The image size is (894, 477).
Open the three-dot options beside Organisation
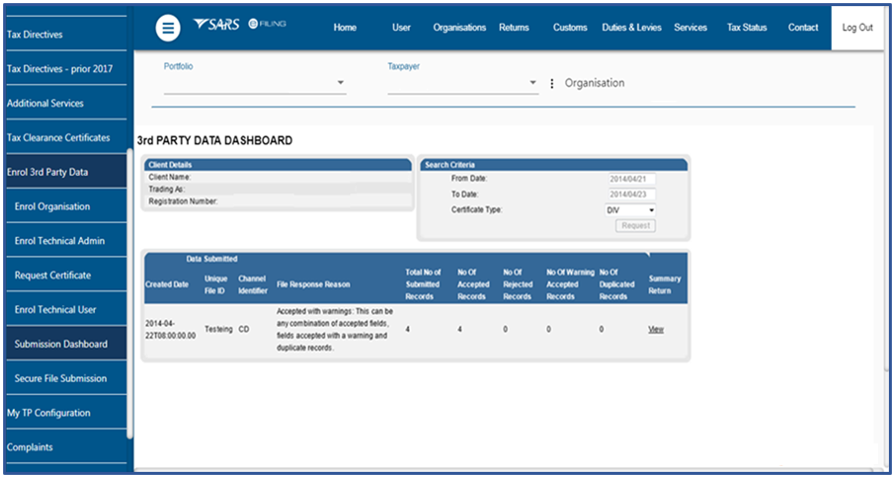tap(552, 84)
